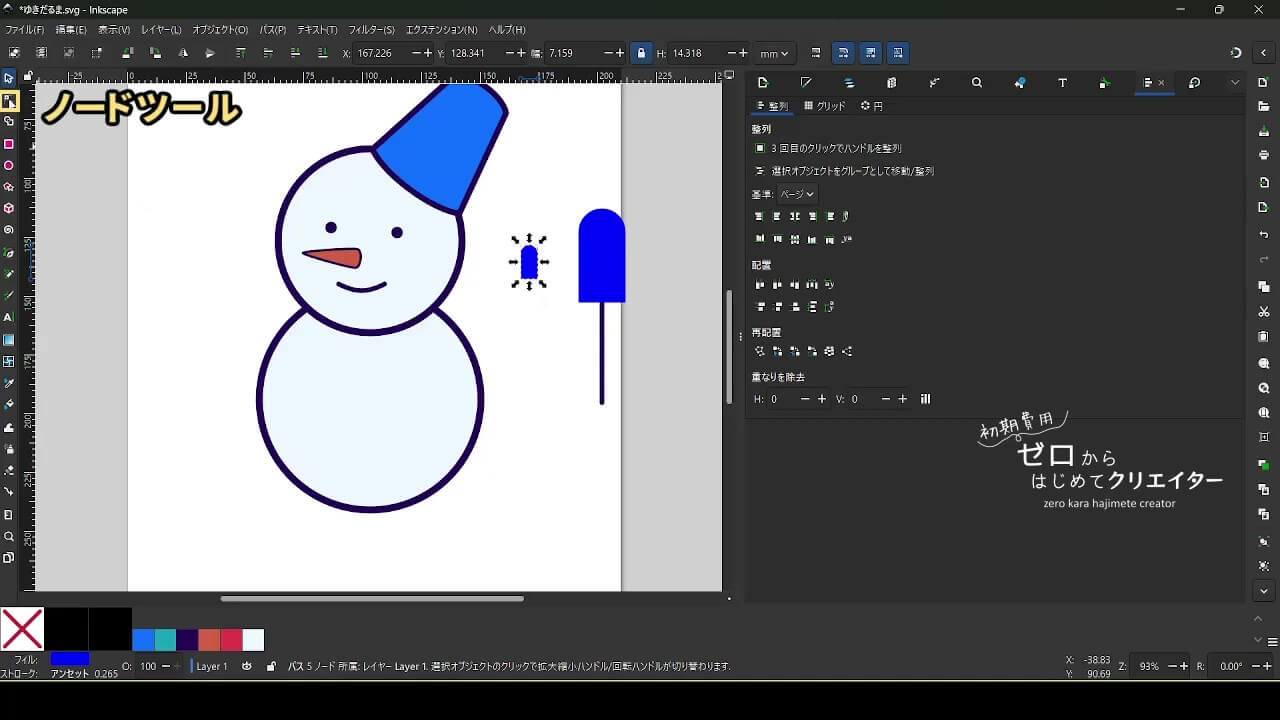This screenshot has height=720, width=1280.
Task: Open the mm units dropdown
Action: (773, 53)
